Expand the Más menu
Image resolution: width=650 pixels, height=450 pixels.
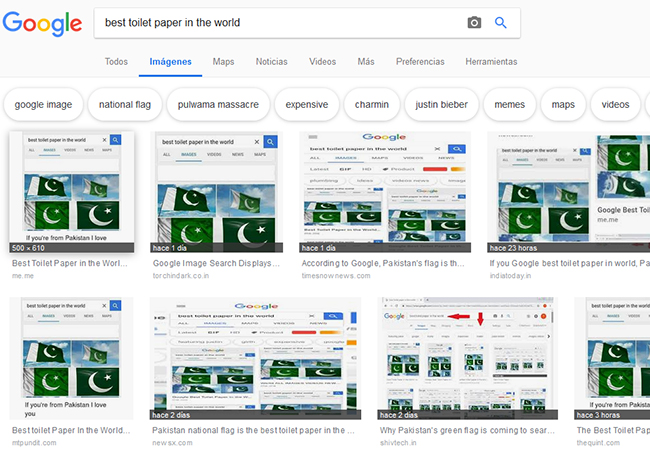[366, 62]
